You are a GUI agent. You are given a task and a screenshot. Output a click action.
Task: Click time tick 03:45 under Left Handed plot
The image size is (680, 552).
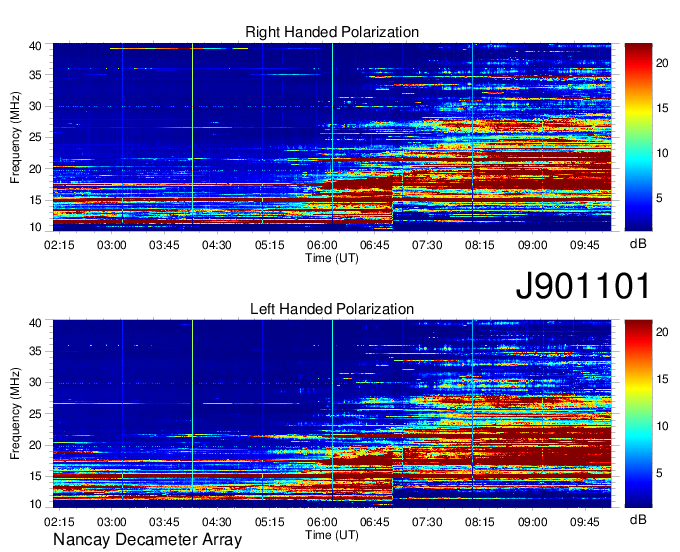point(164,522)
